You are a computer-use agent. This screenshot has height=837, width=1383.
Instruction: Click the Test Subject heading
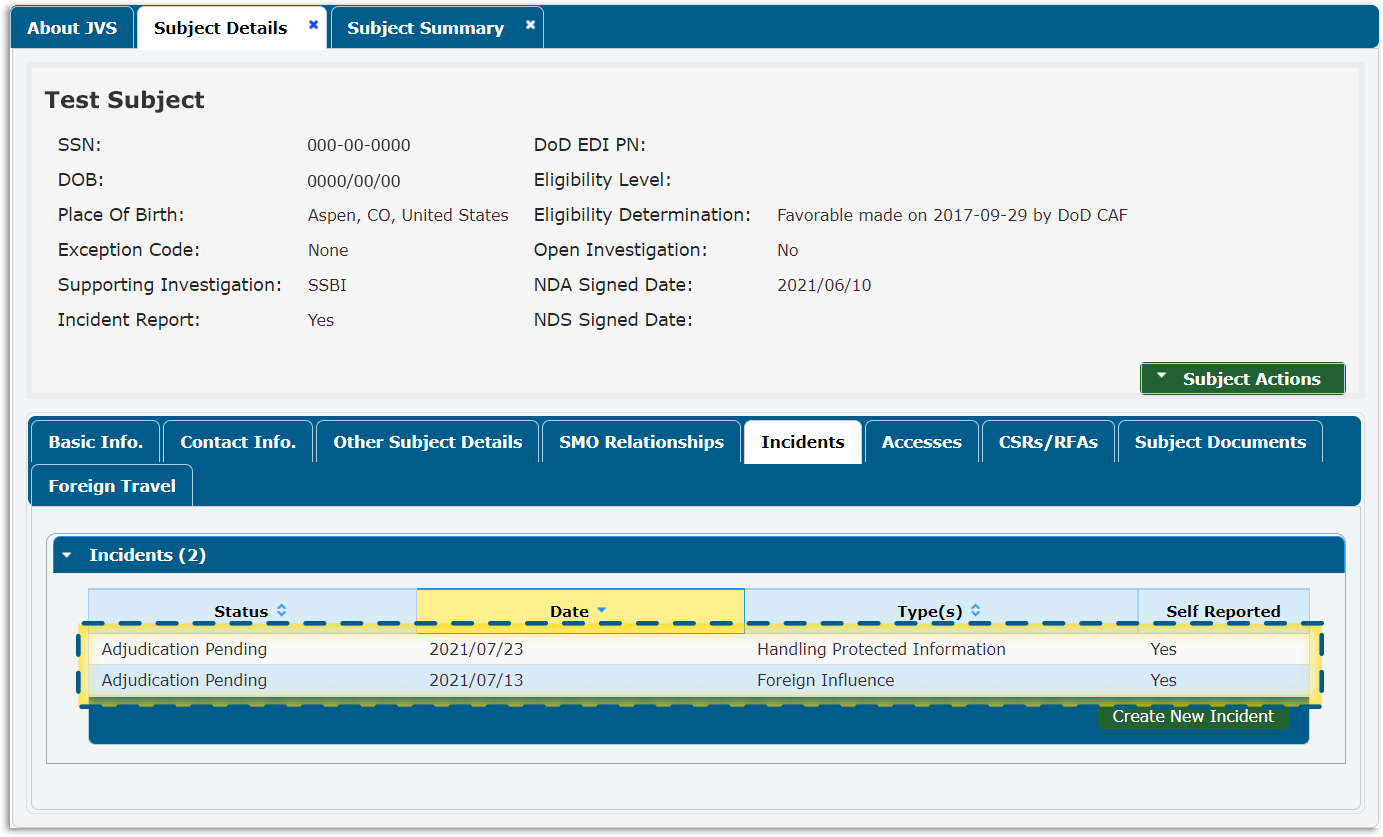125,100
